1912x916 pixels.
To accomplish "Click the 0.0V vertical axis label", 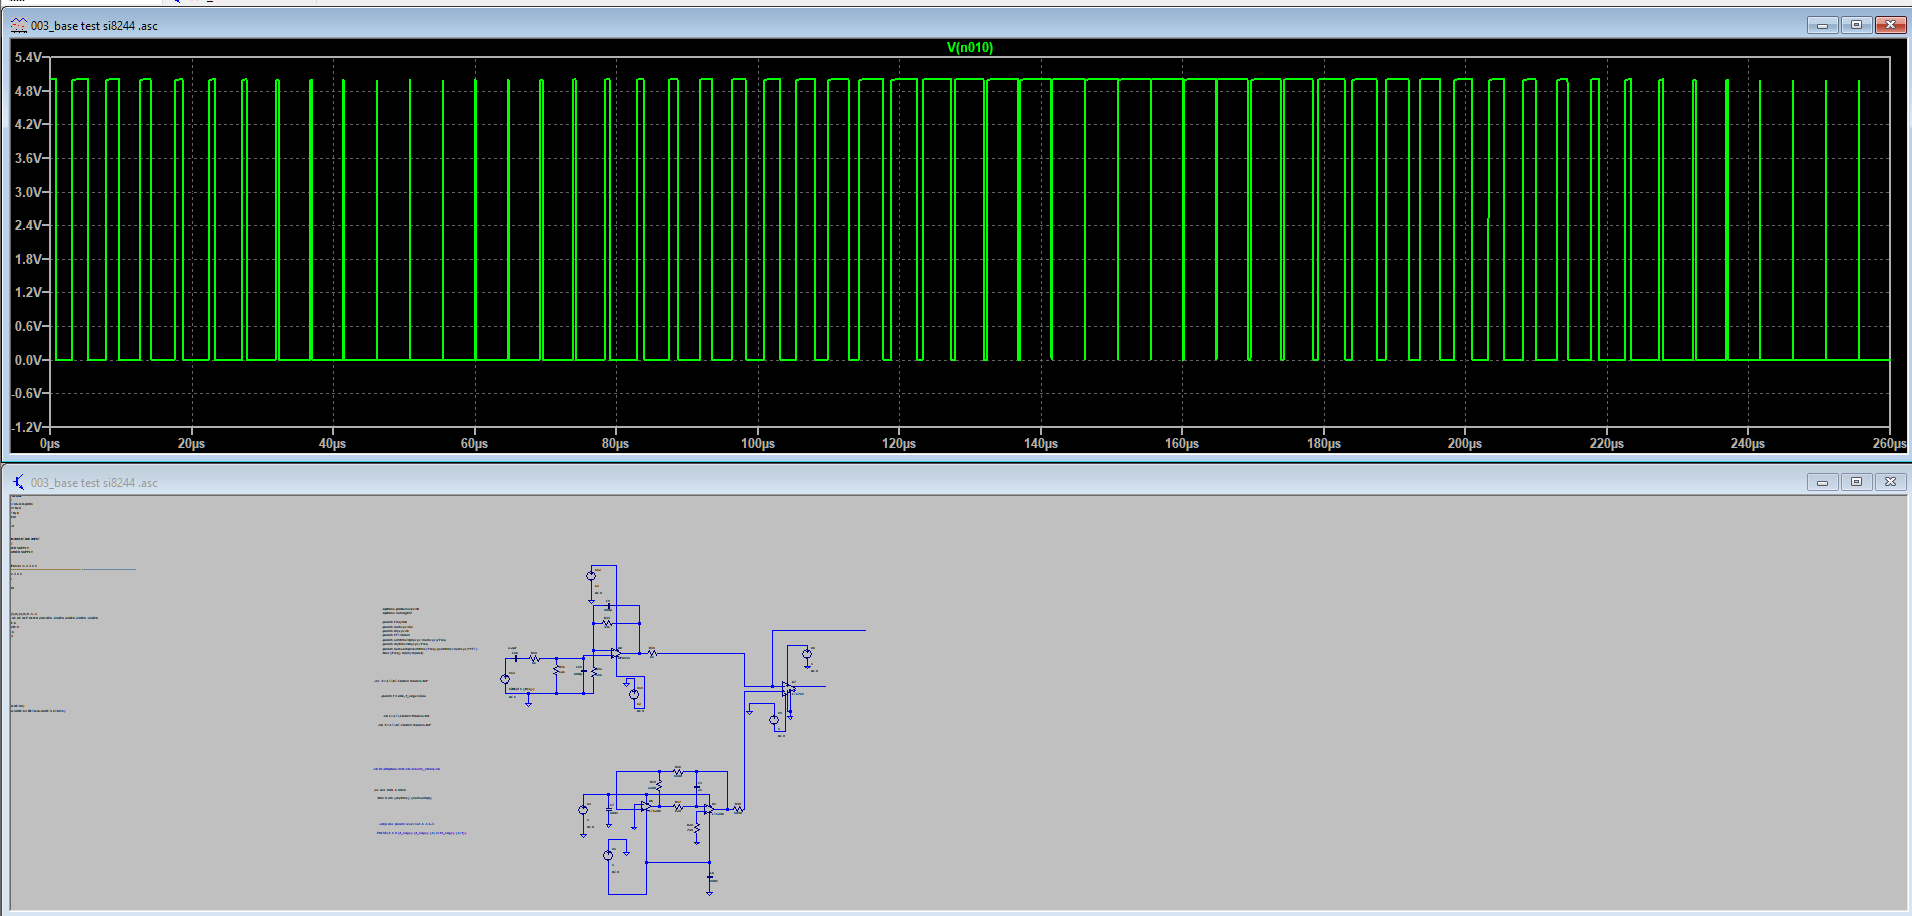I will 28,360.
